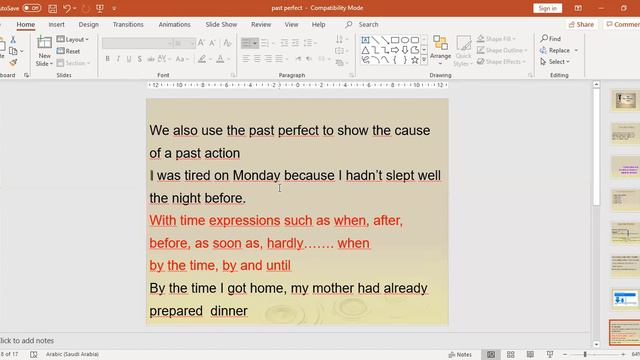Toggle Bold formatting
Viewport: 640px width, 360px height.
click(107, 59)
